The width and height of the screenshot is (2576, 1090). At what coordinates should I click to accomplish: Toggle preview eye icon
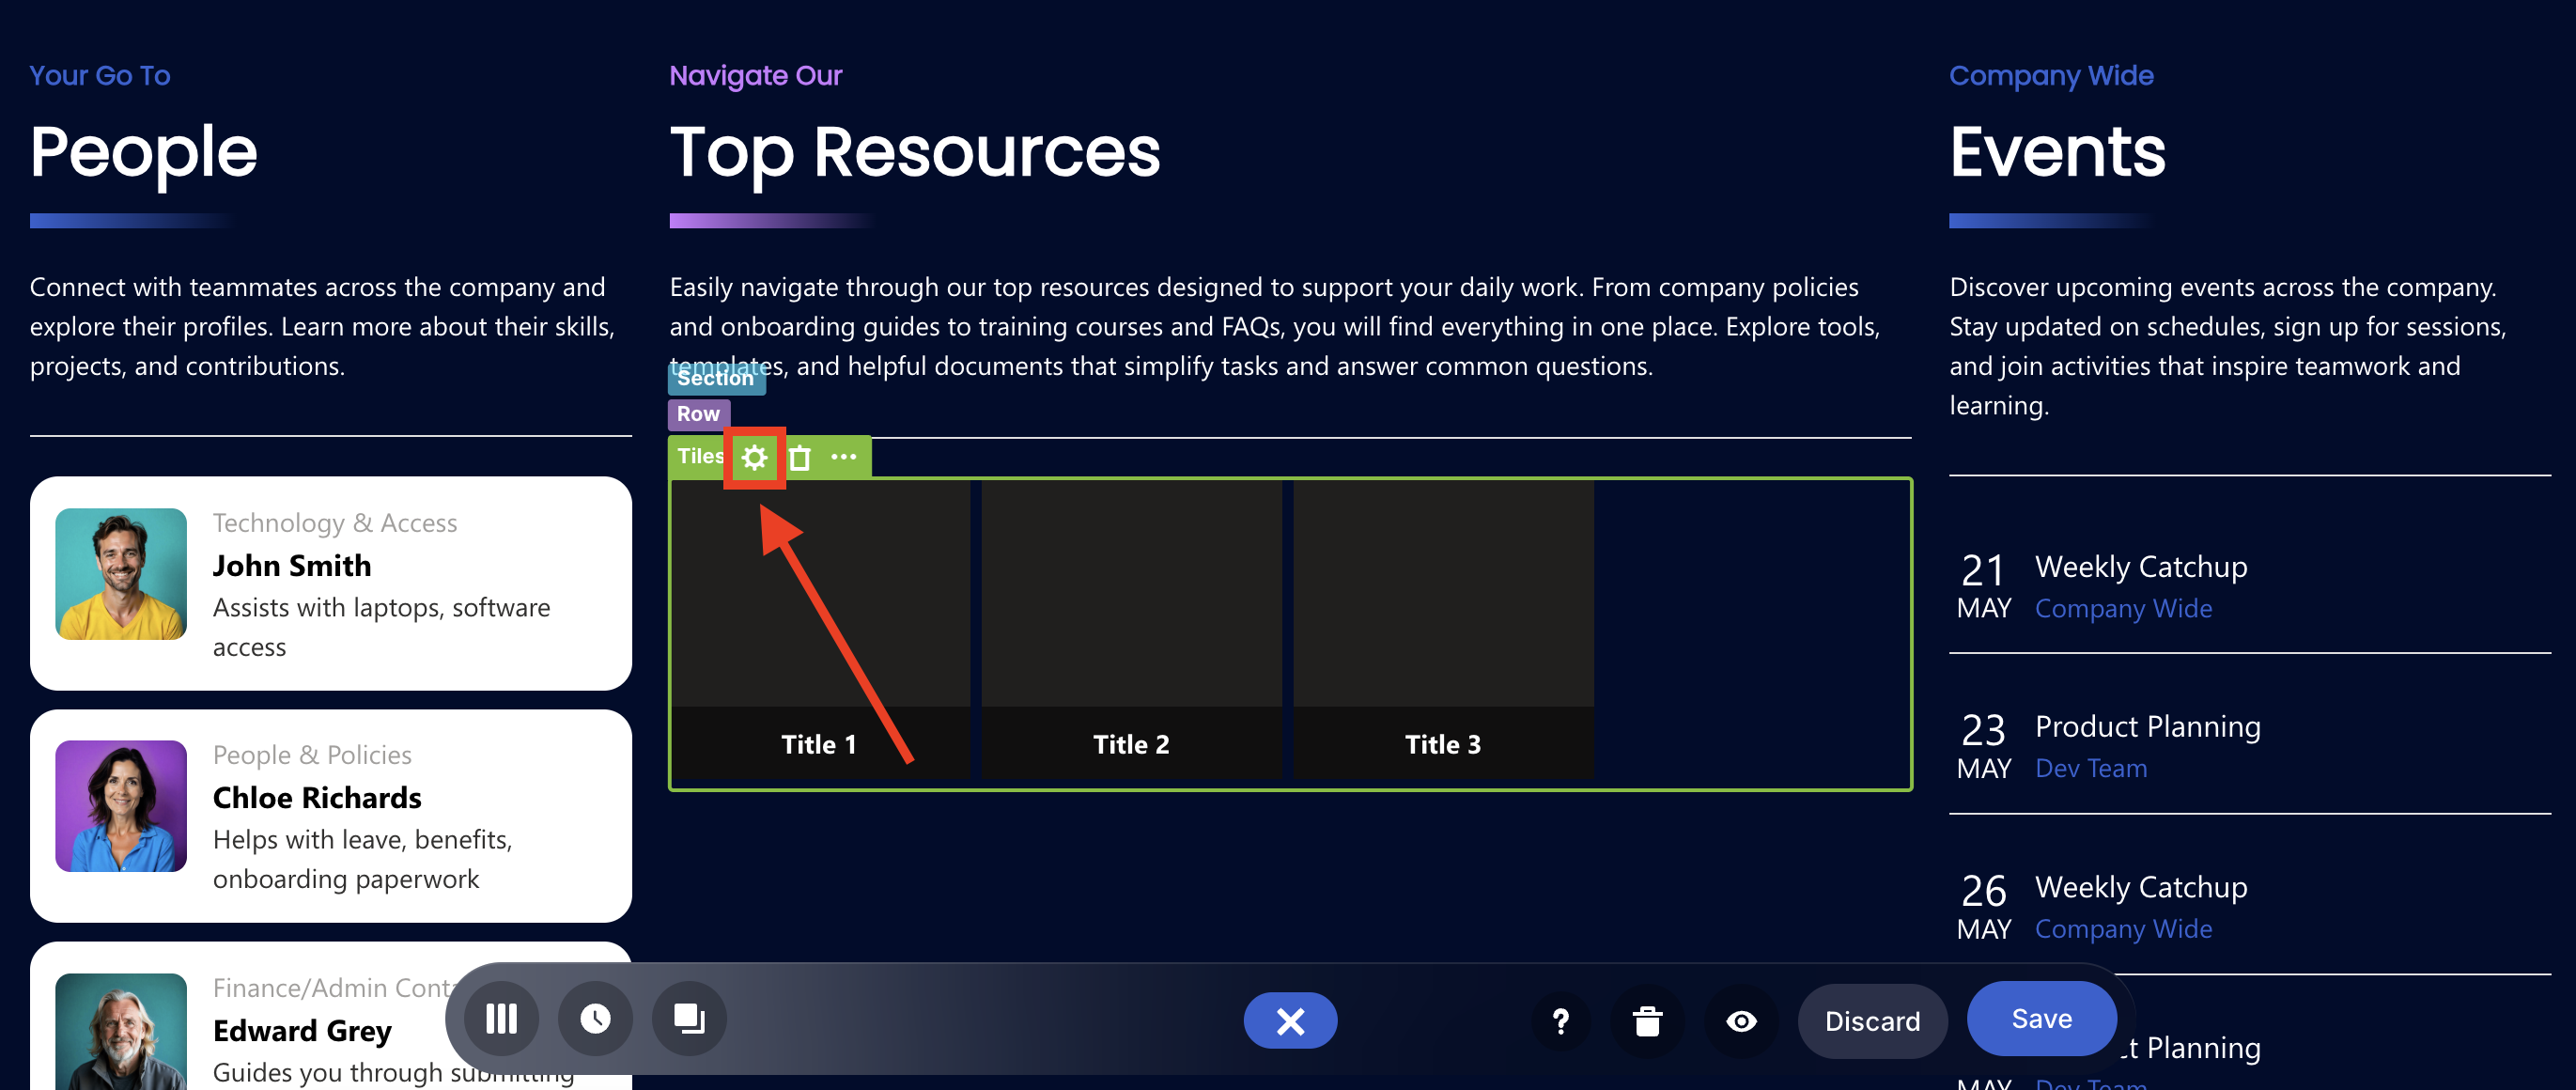[1741, 1021]
